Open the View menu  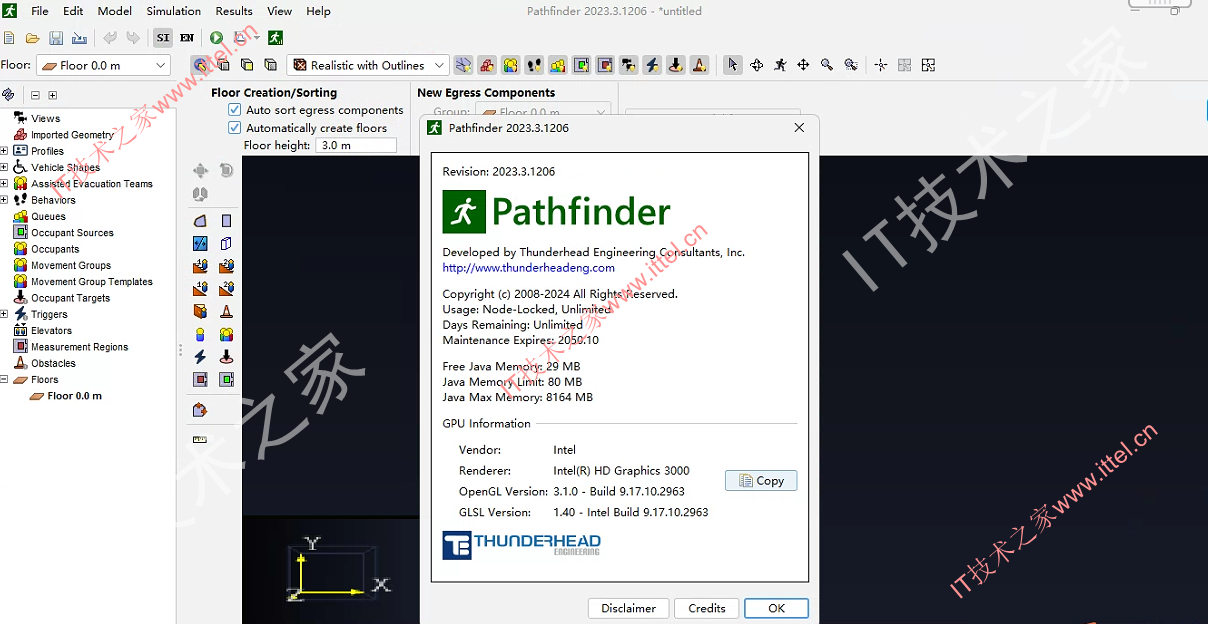click(x=280, y=11)
